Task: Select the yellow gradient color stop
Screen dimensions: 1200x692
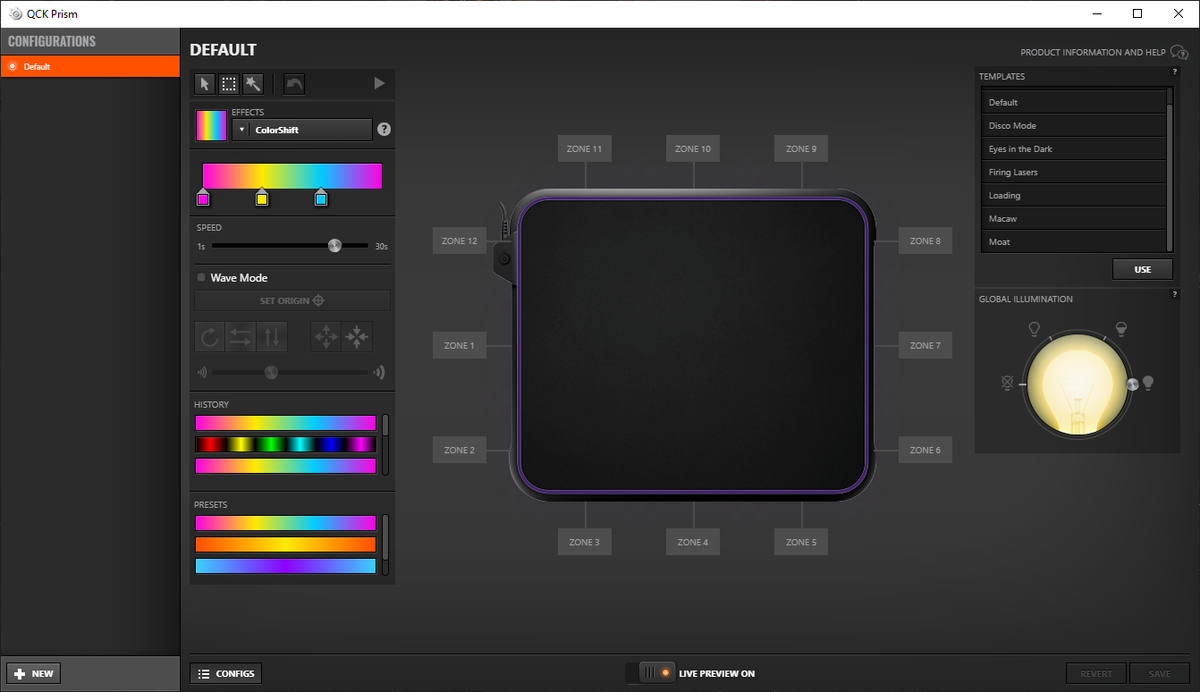Action: click(262, 198)
